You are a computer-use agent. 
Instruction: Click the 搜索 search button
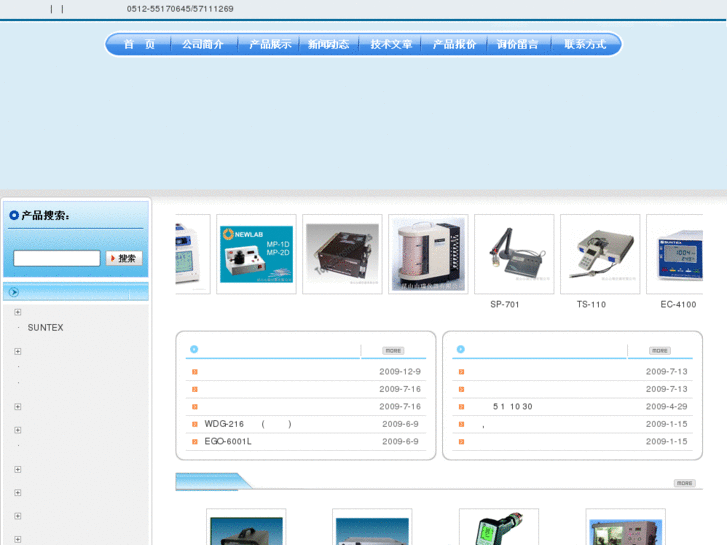(x=124, y=258)
